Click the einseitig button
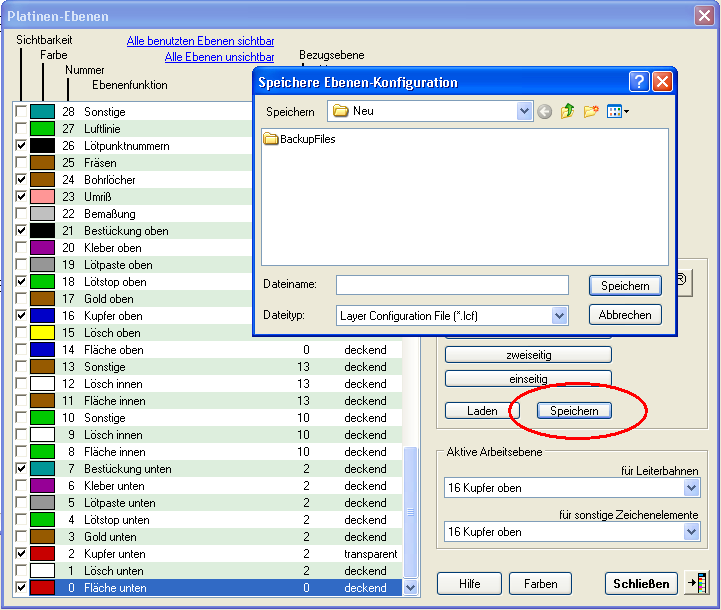This screenshot has height=610, width=721. point(528,379)
